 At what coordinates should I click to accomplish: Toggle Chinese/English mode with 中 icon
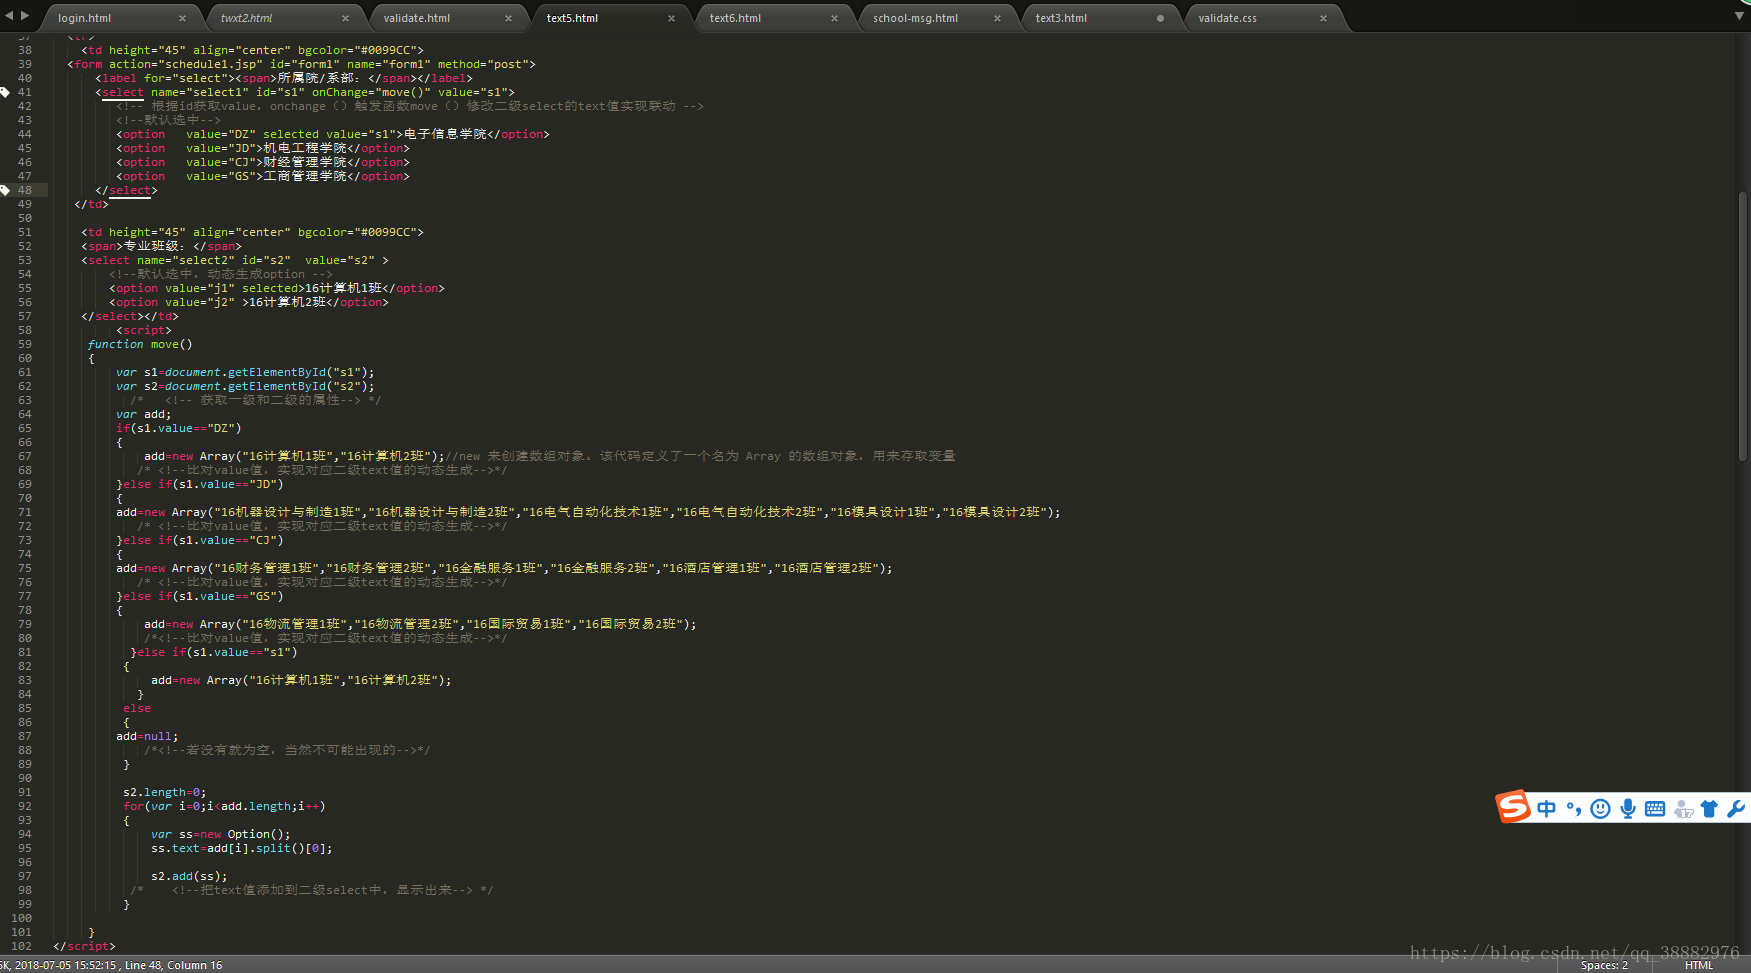pyautogui.click(x=1547, y=808)
